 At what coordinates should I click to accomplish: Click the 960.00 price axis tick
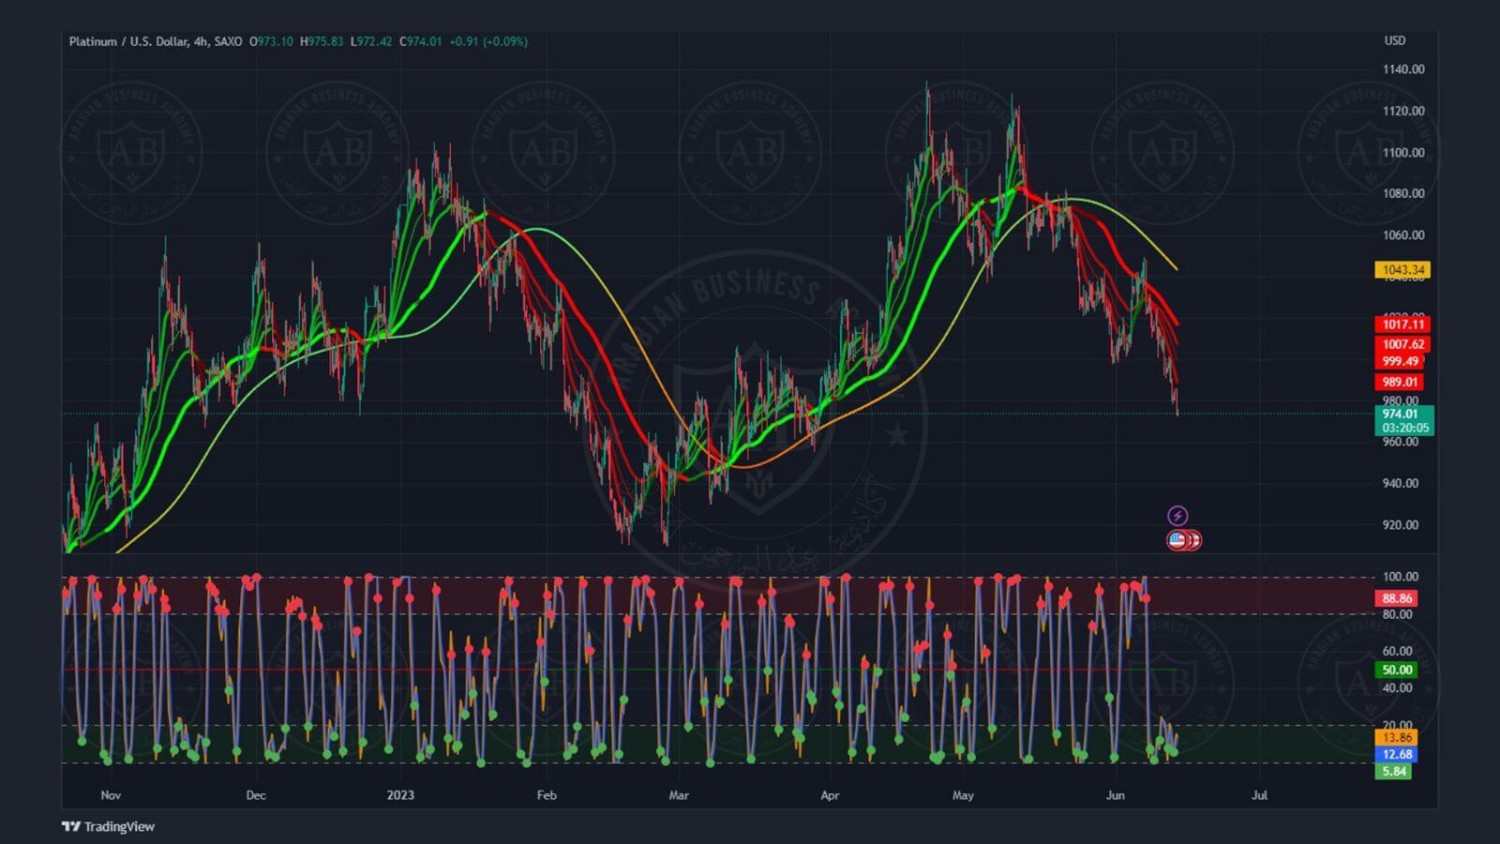(1400, 442)
